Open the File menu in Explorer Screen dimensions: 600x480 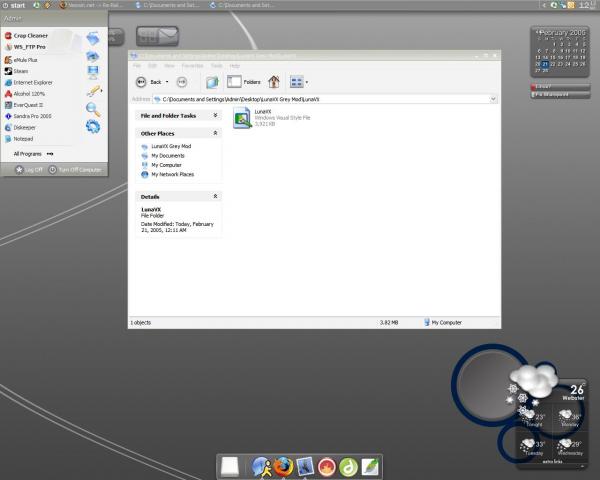pyautogui.click(x=137, y=66)
